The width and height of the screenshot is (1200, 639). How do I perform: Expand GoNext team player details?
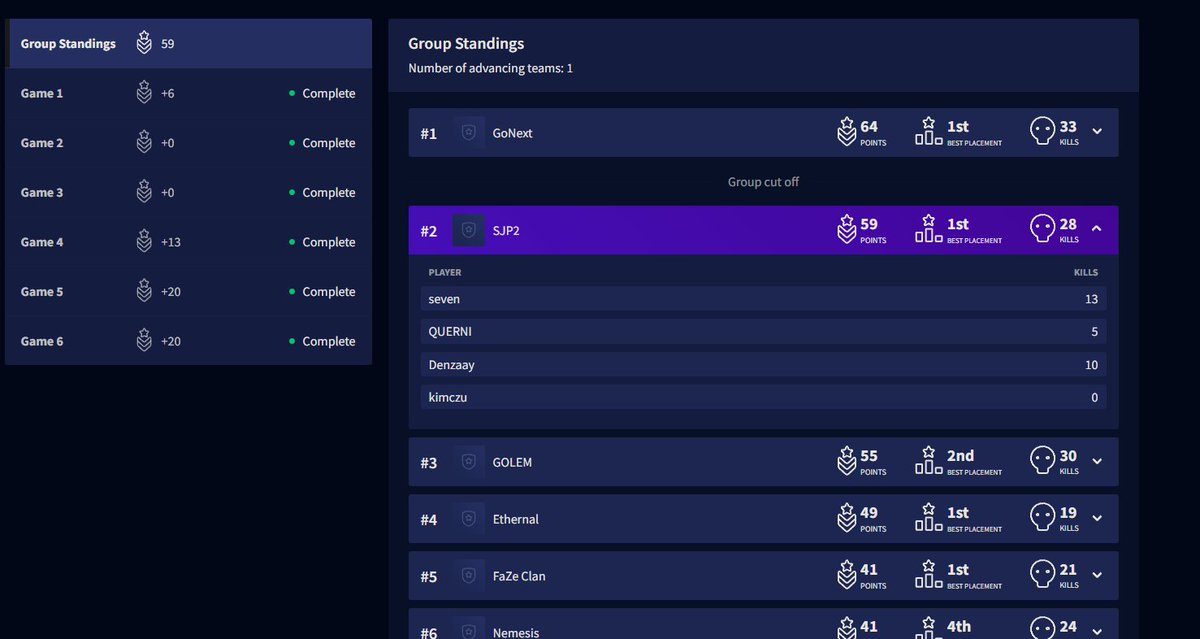point(1097,131)
